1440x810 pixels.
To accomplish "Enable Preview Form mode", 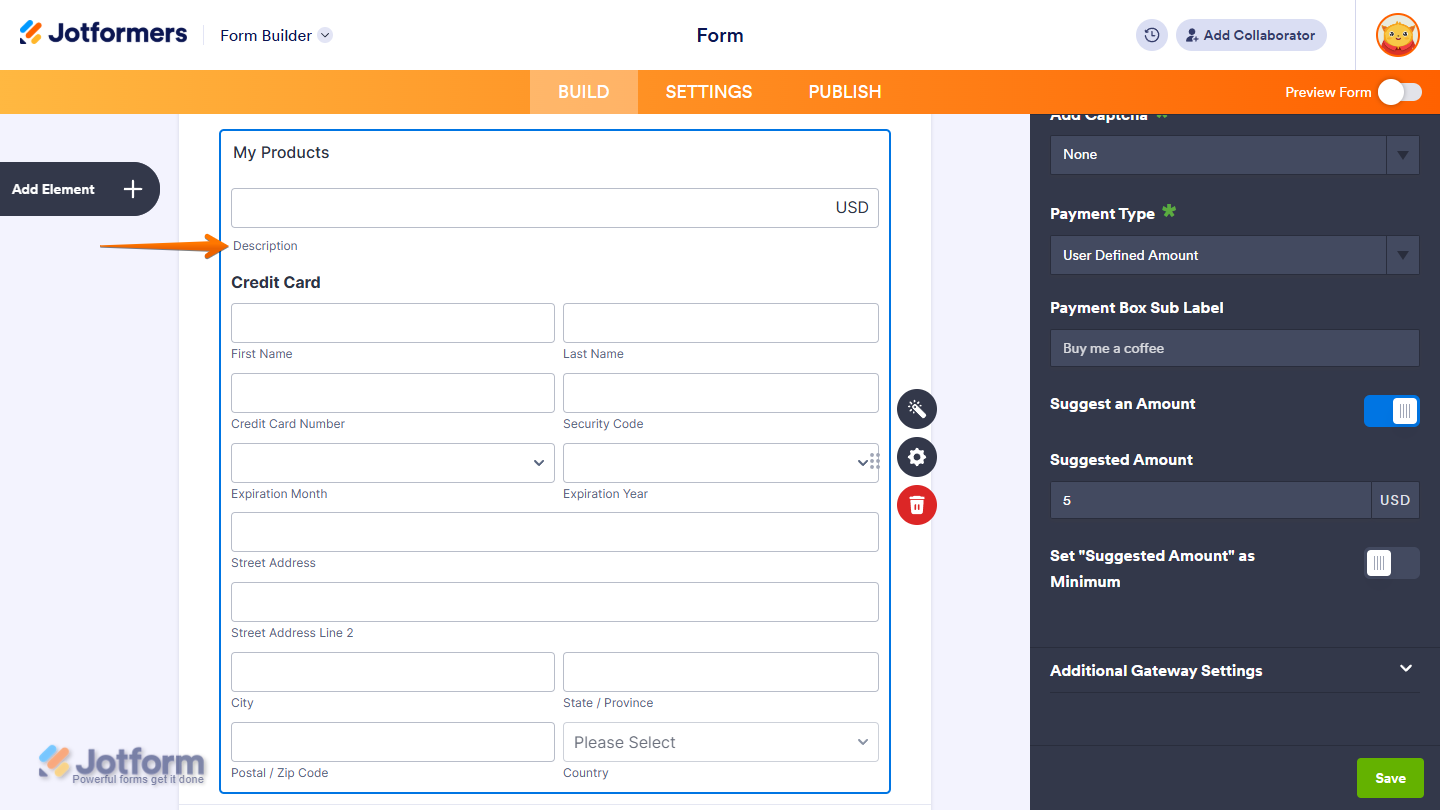I will pos(1400,91).
